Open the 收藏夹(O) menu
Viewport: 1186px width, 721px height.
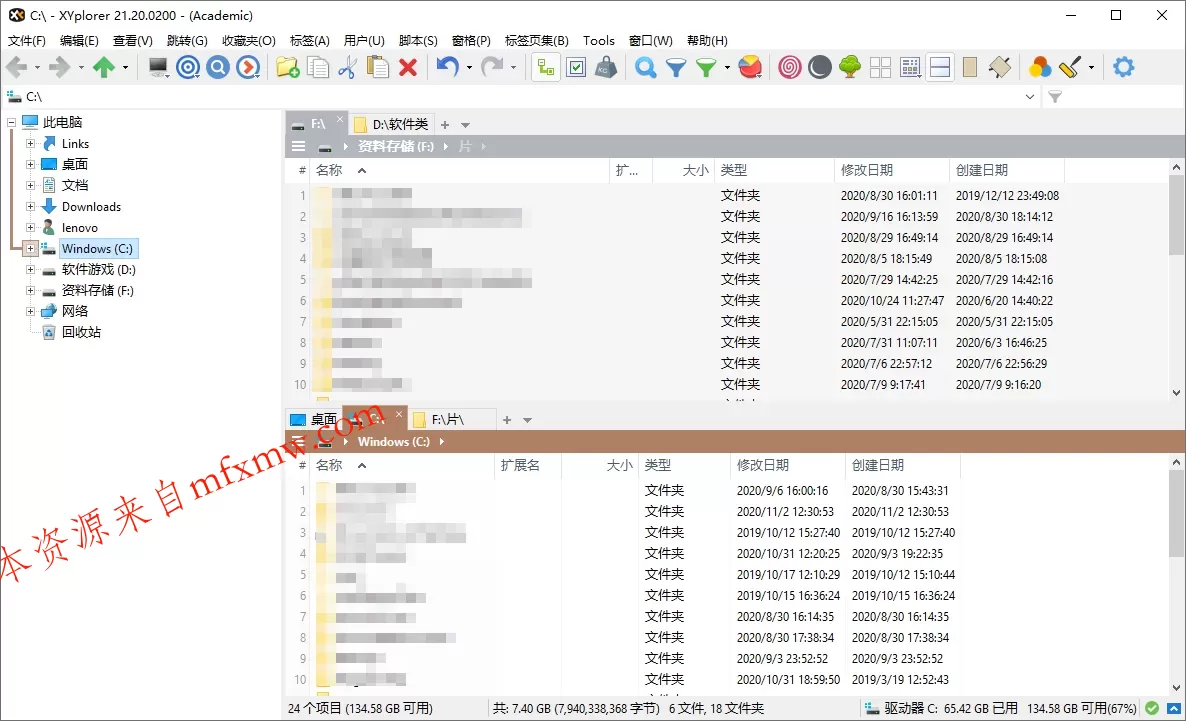249,40
